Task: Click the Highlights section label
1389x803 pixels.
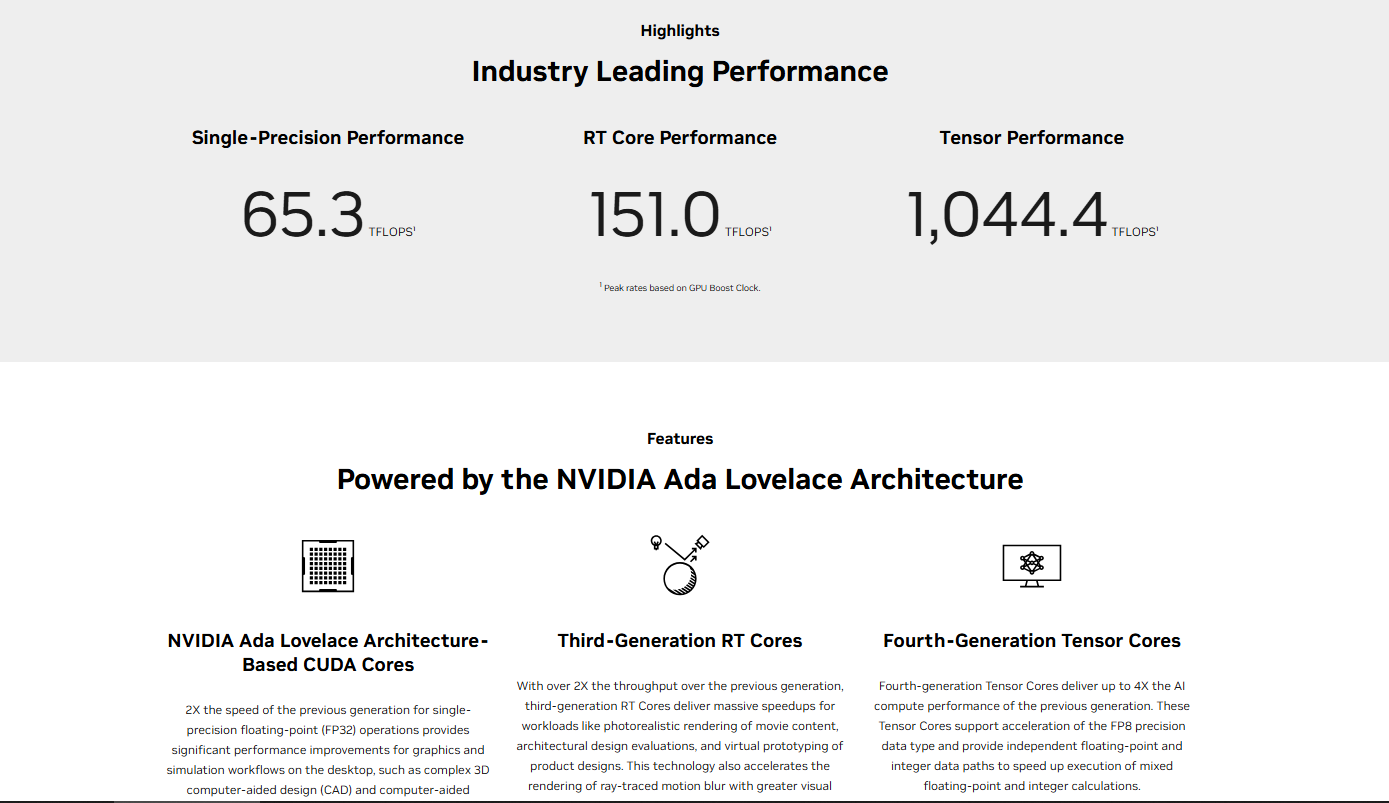Action: click(680, 31)
